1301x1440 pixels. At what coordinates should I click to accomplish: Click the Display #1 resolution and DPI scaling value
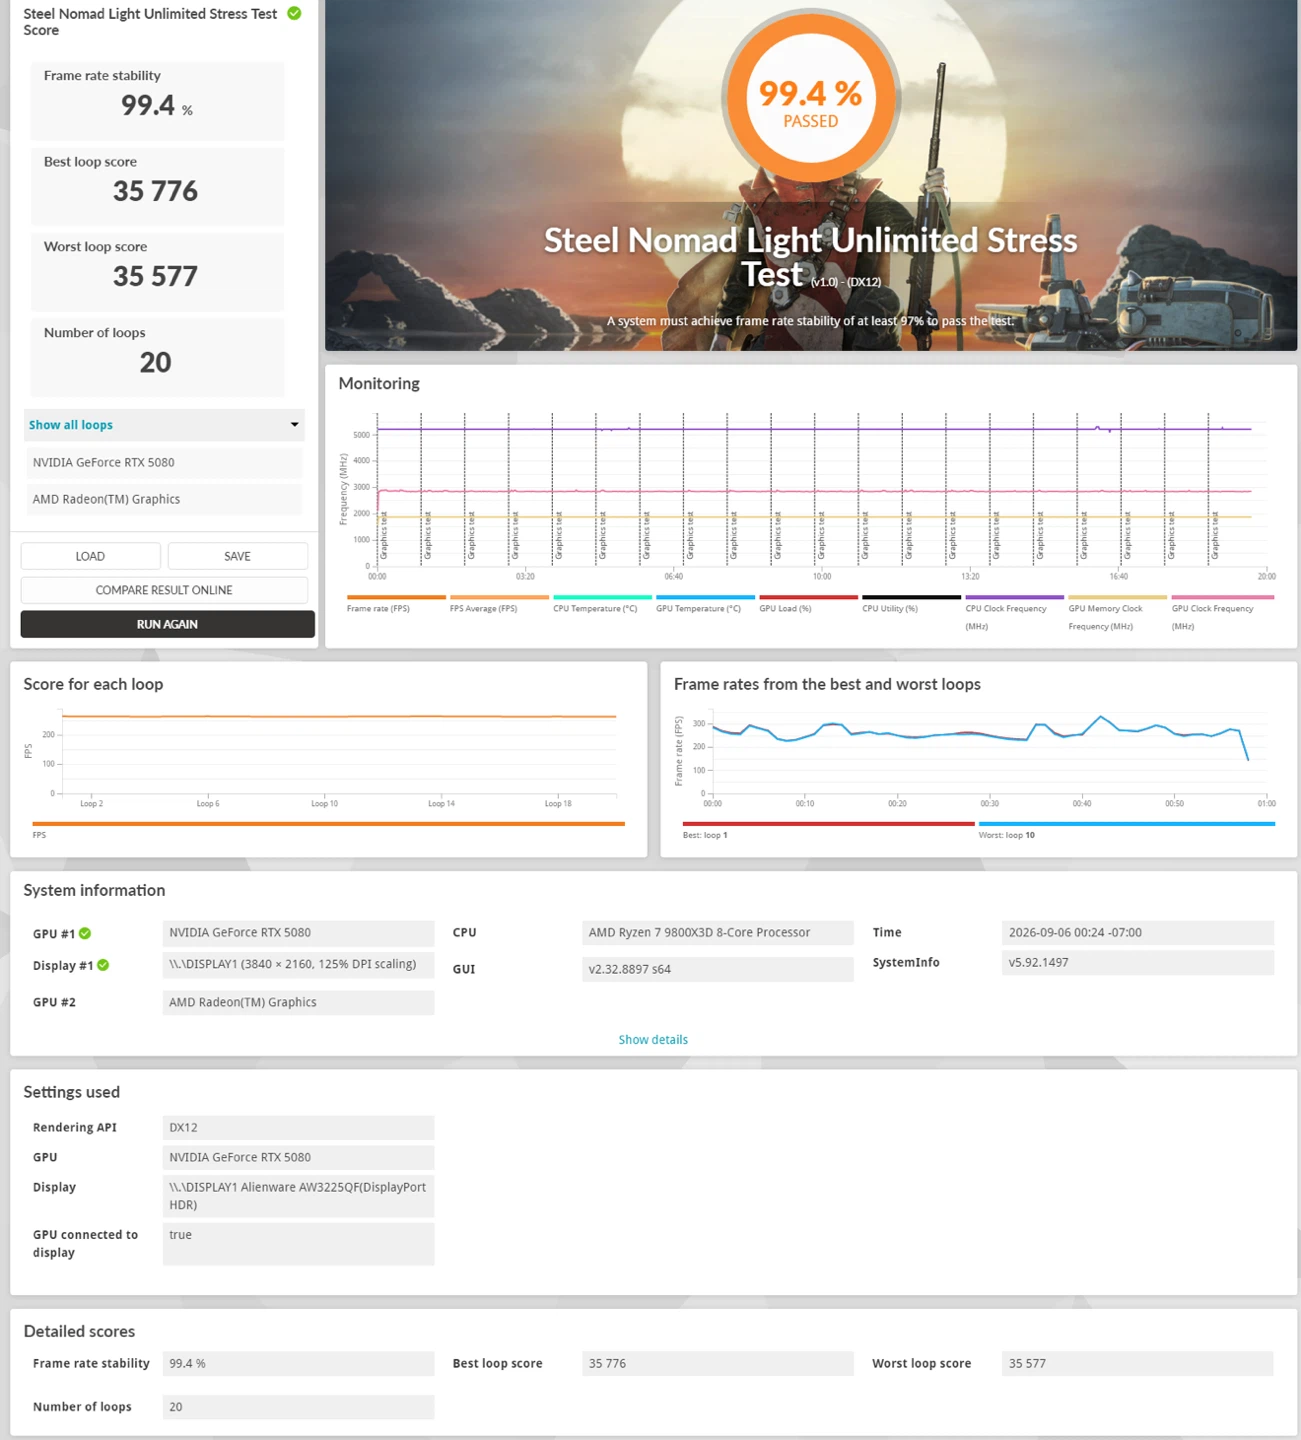pos(298,964)
